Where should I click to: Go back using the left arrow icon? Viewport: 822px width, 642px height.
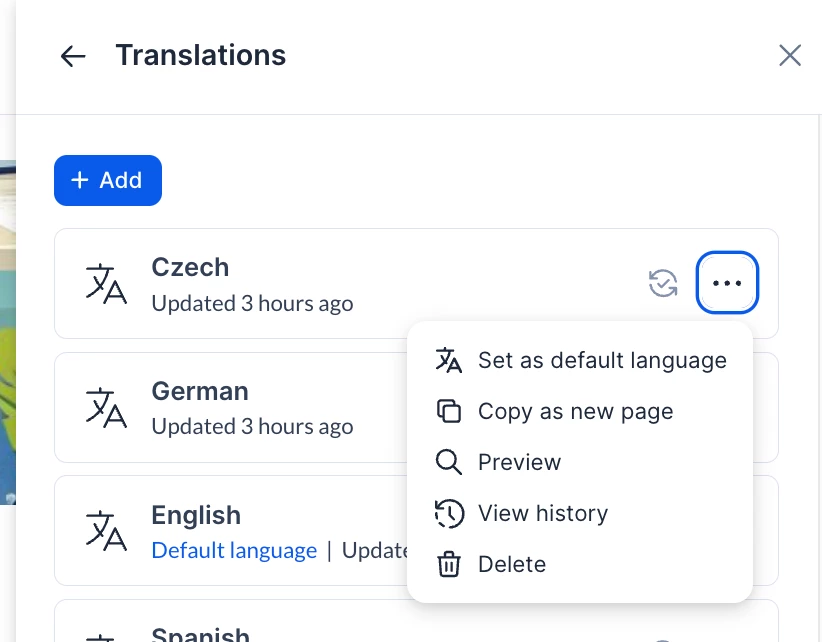(73, 56)
